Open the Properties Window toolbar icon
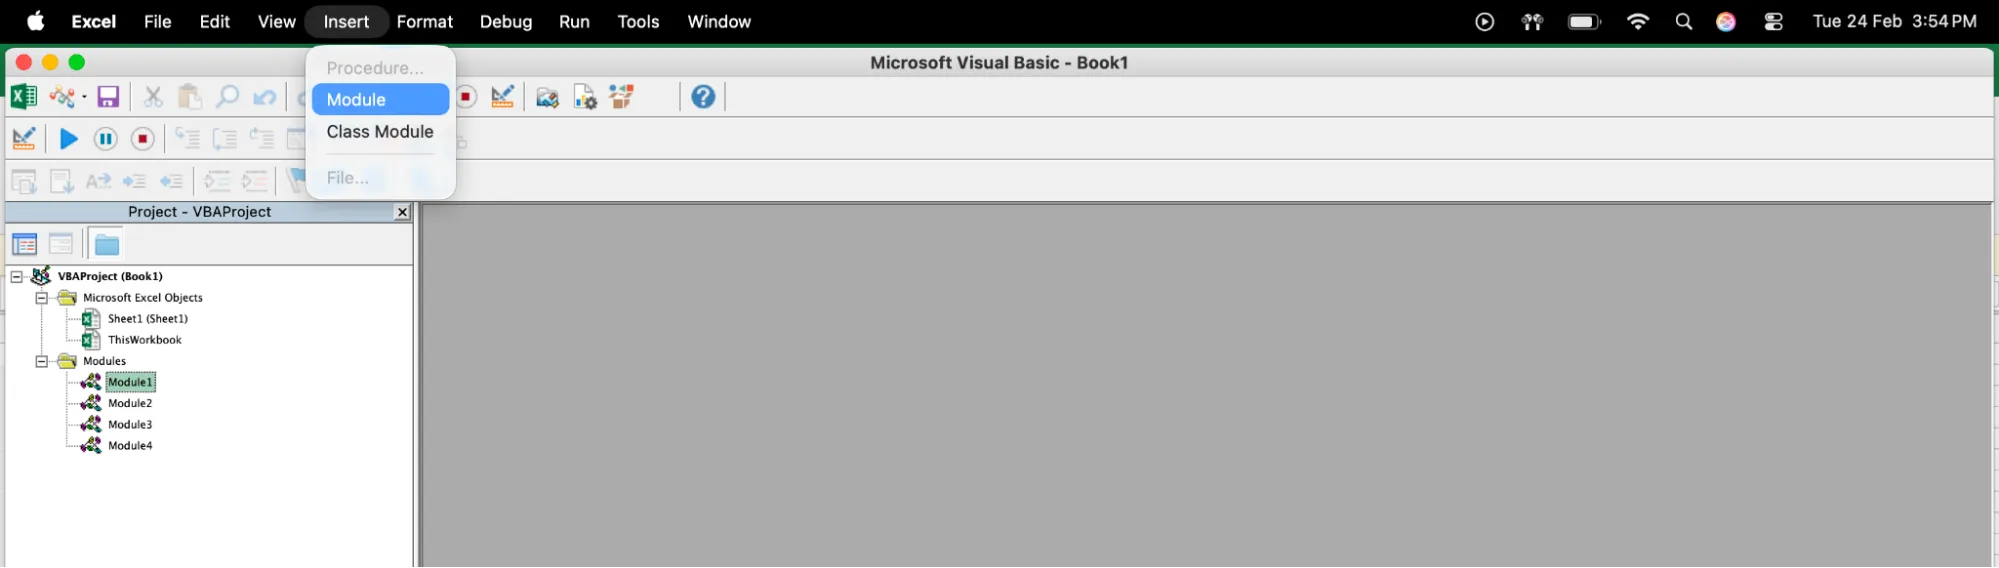Screen dimensions: 1999x568 [x=585, y=97]
